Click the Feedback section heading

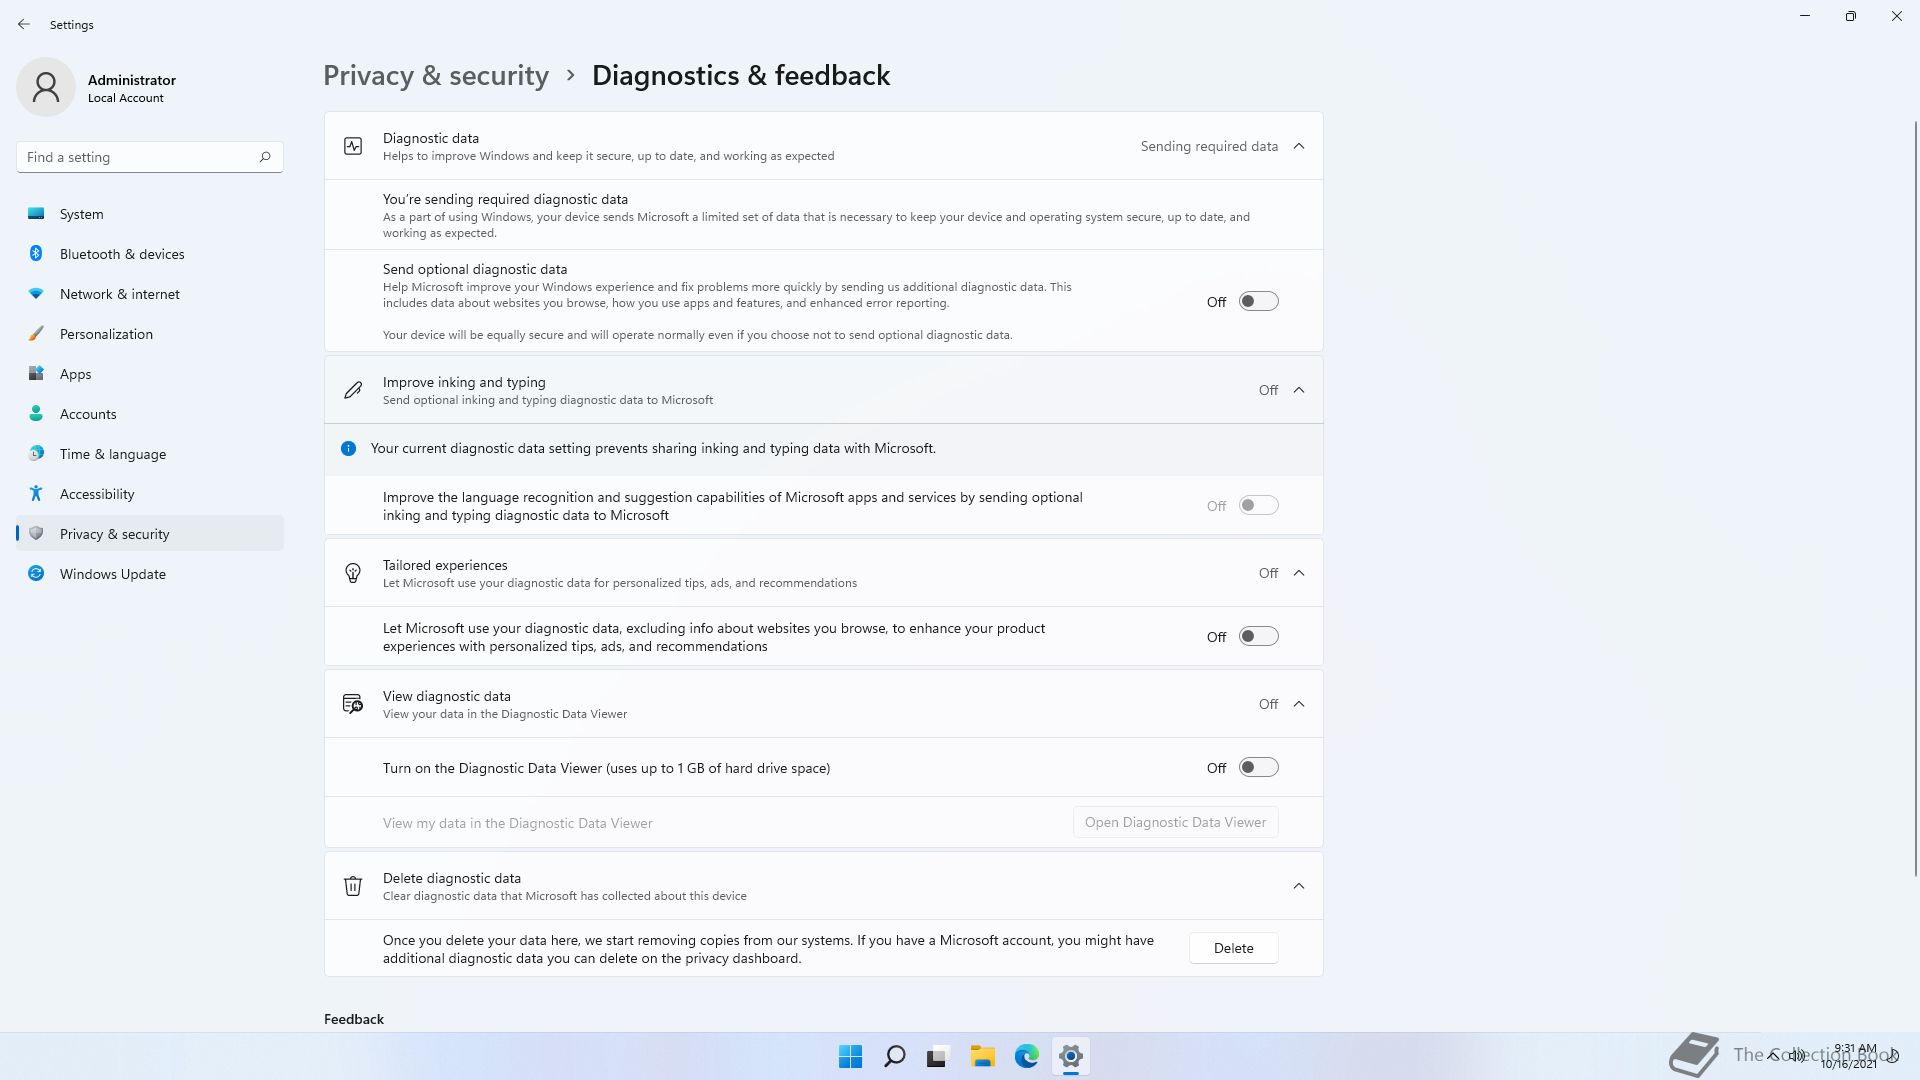point(354,1019)
